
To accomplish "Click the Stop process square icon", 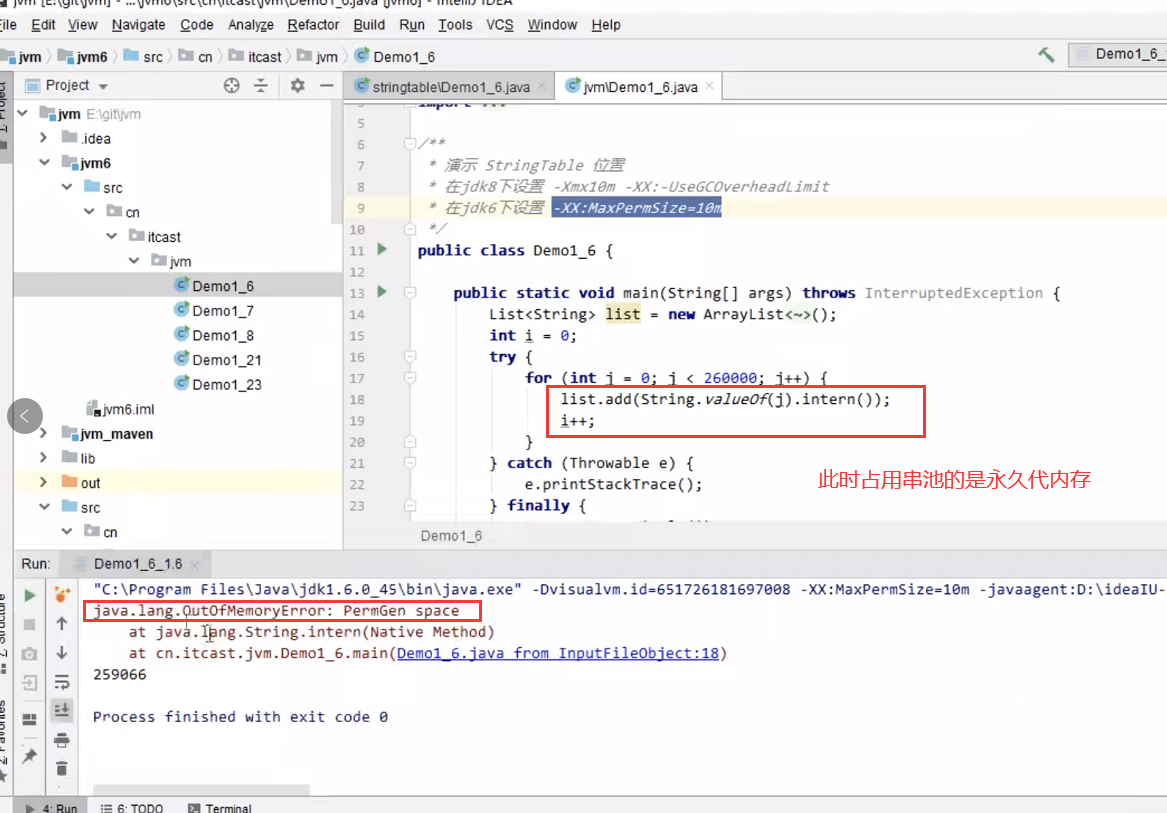I will click(x=29, y=624).
